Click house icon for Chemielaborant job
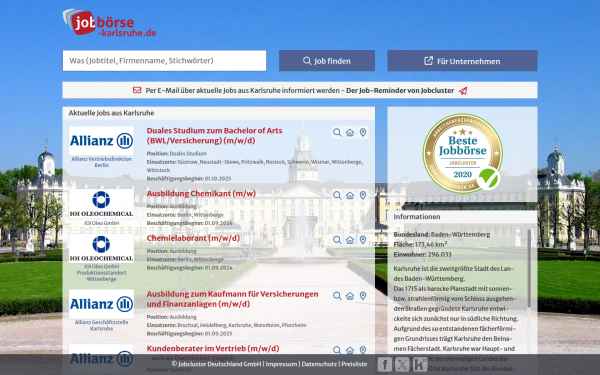This screenshot has height=375, width=600. 350,240
